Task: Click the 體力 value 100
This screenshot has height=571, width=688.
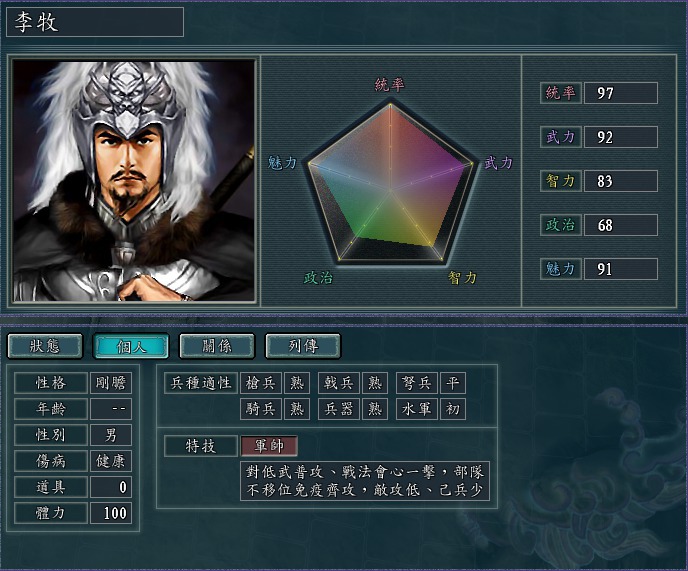Action: [111, 513]
